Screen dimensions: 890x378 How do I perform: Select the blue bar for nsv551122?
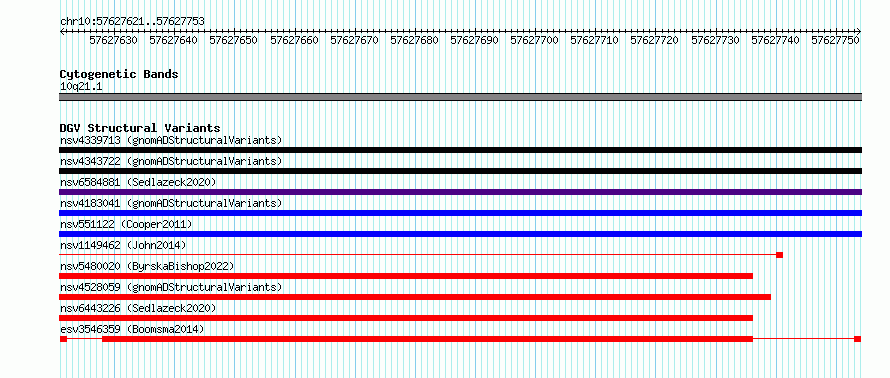[460, 234]
